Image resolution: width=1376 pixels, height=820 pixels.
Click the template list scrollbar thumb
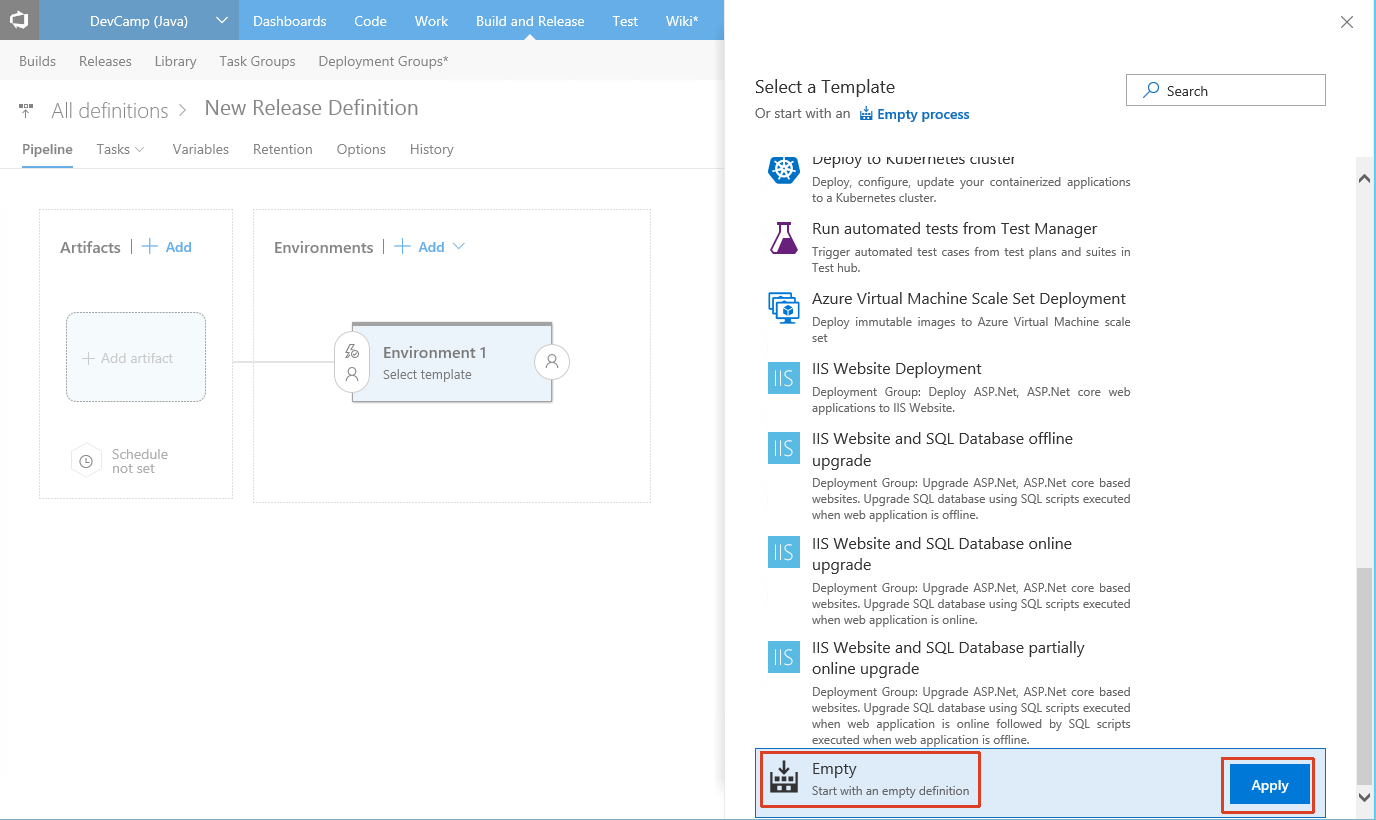pyautogui.click(x=1365, y=675)
